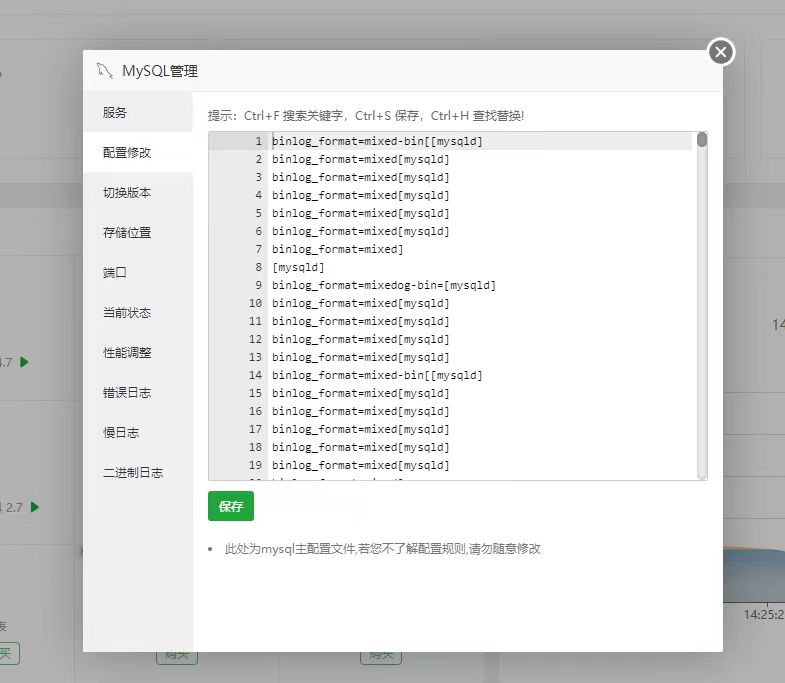Open the 服务 tab
This screenshot has height=683, width=785.
(x=138, y=112)
